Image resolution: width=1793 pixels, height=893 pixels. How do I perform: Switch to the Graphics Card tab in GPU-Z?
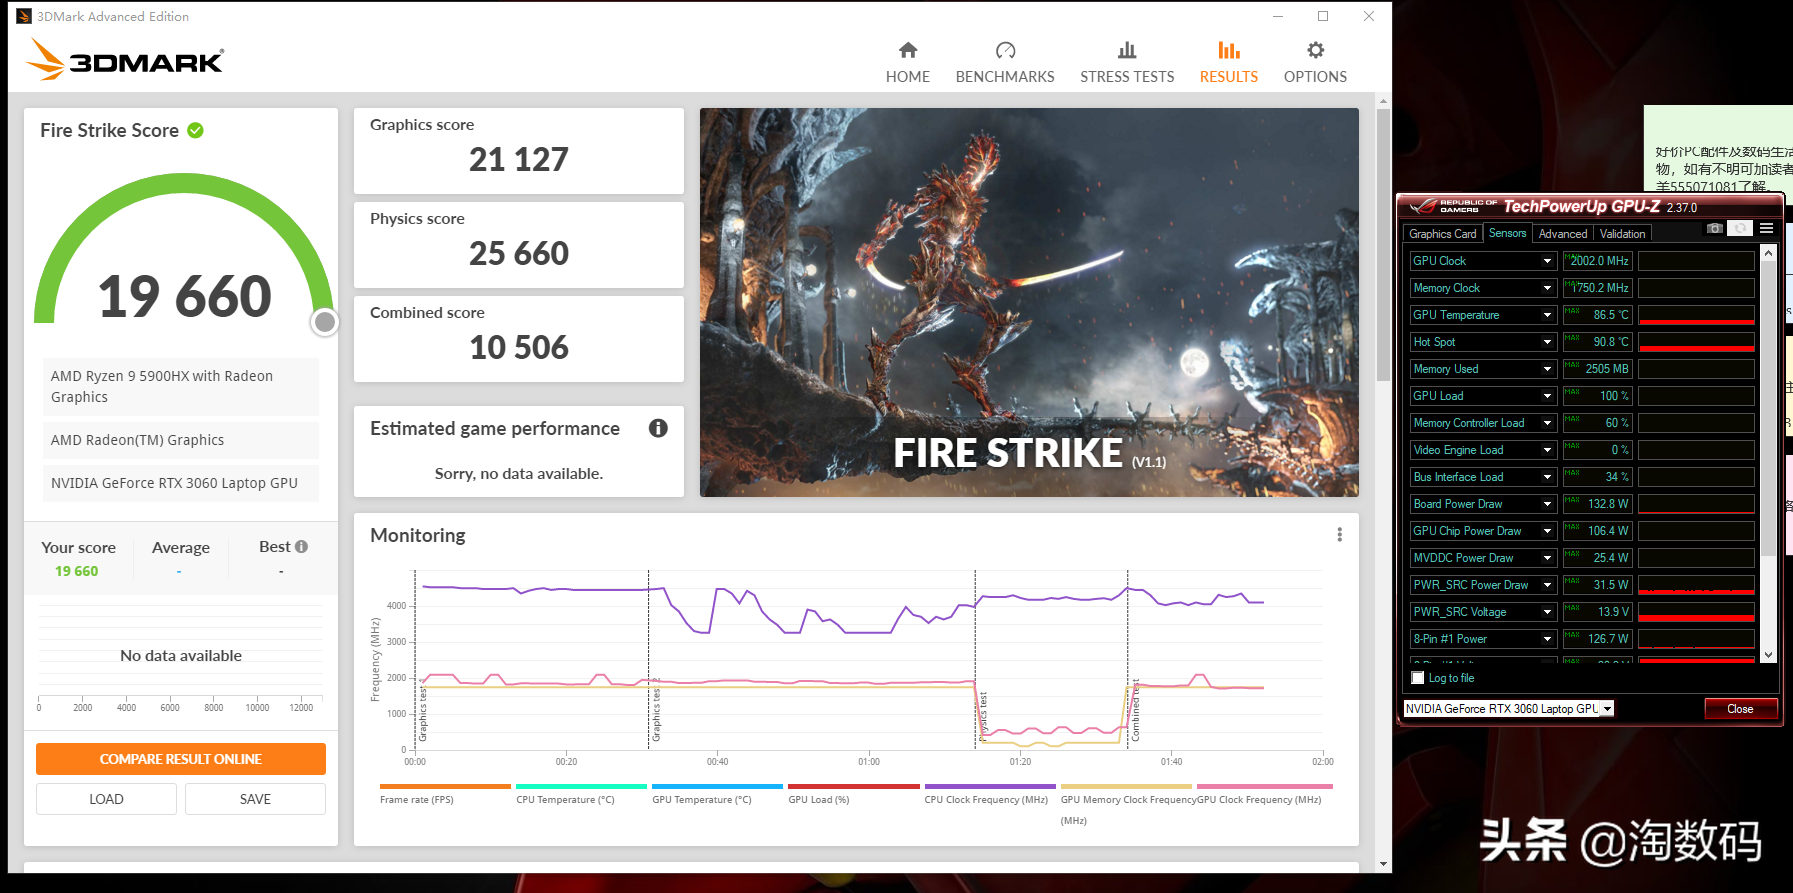click(1442, 234)
